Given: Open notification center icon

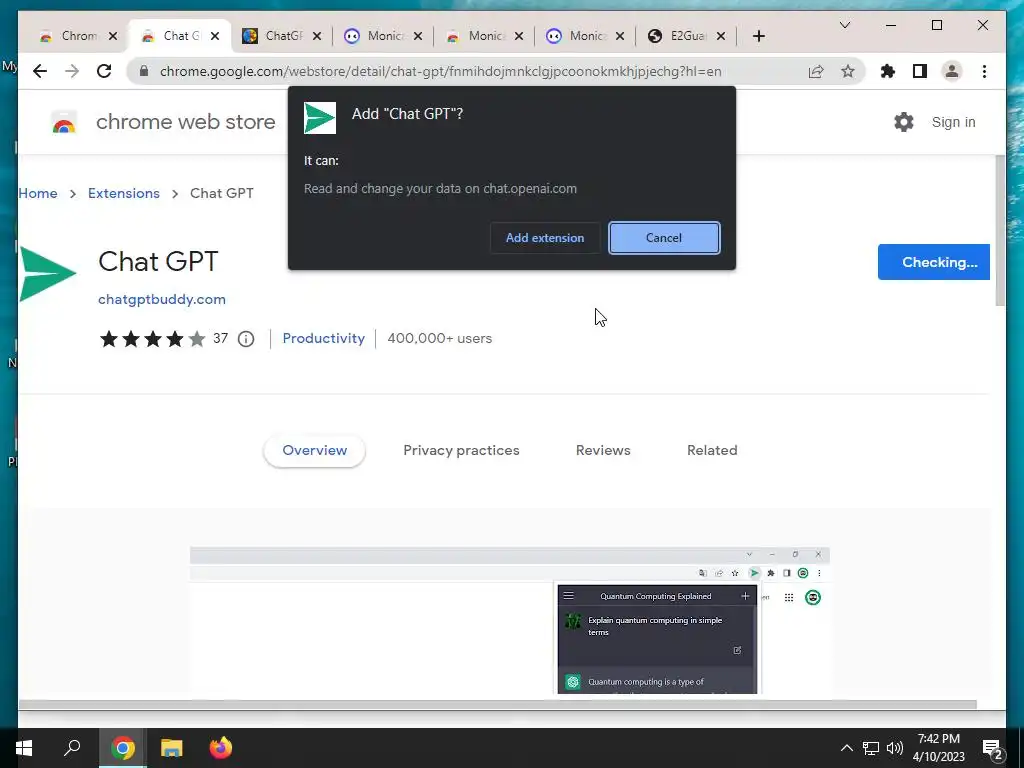Looking at the screenshot, I should tap(993, 748).
